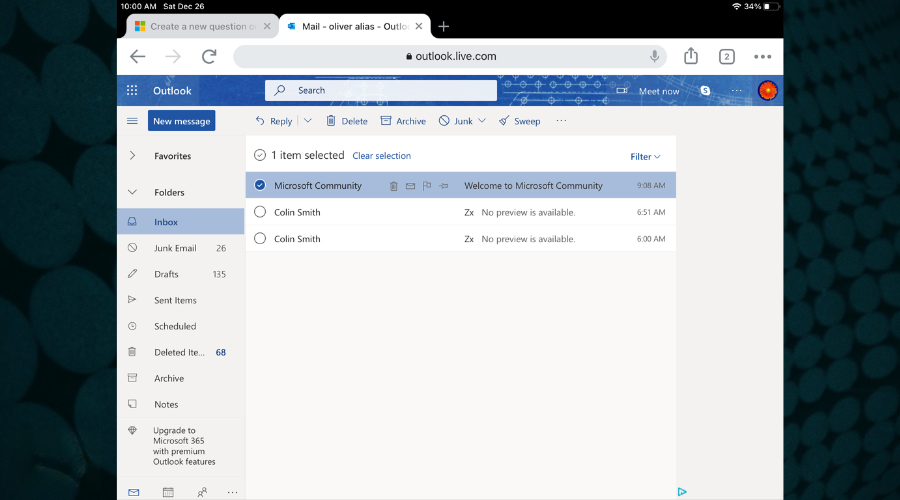The width and height of the screenshot is (900, 500).
Task: Open the Deleted Items folder
Action: pos(181,352)
